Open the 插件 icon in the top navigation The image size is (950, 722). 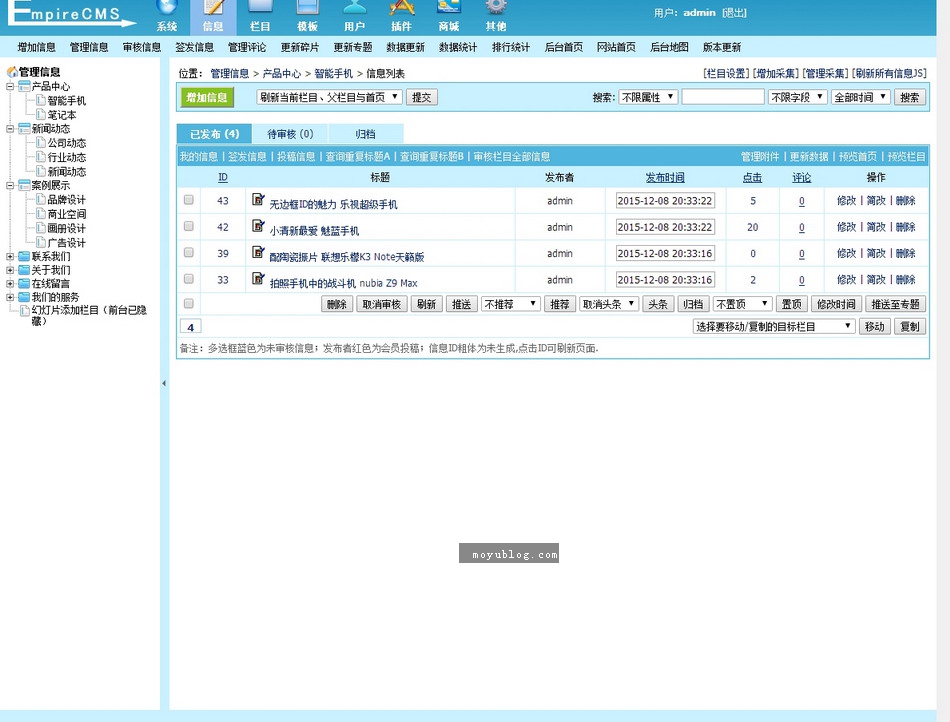tap(402, 7)
